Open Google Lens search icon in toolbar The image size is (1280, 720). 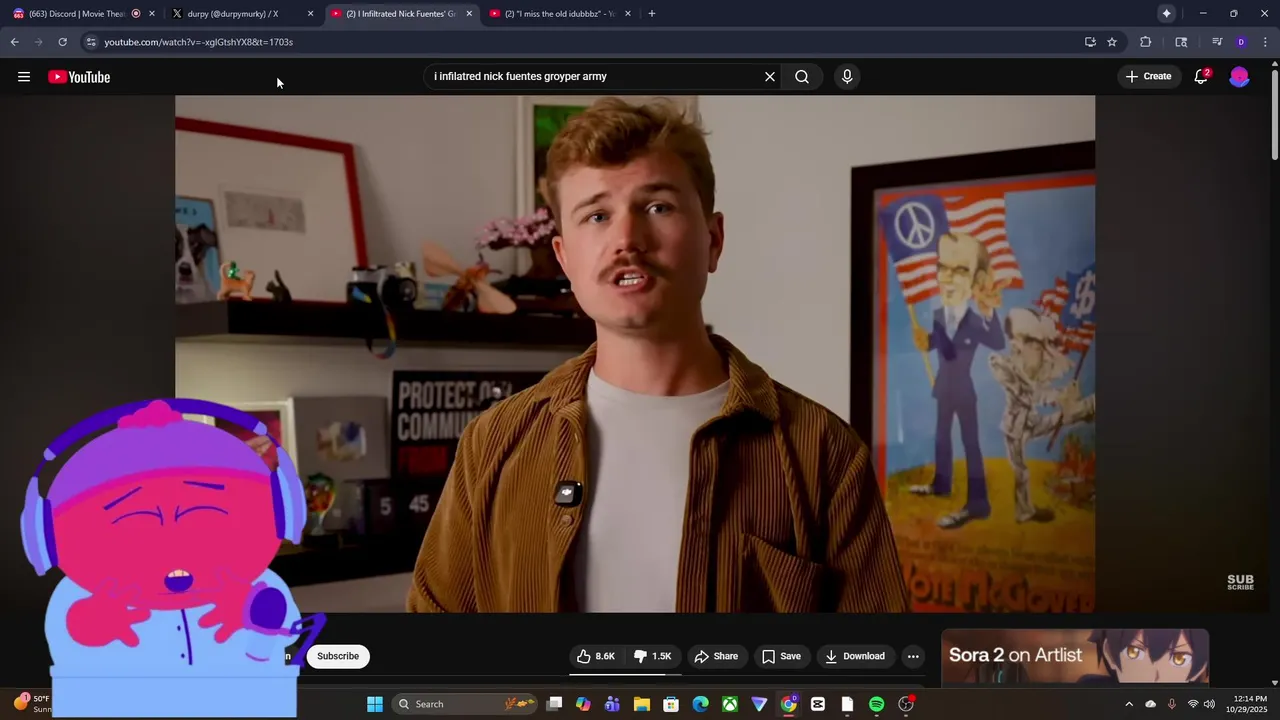point(1181,42)
